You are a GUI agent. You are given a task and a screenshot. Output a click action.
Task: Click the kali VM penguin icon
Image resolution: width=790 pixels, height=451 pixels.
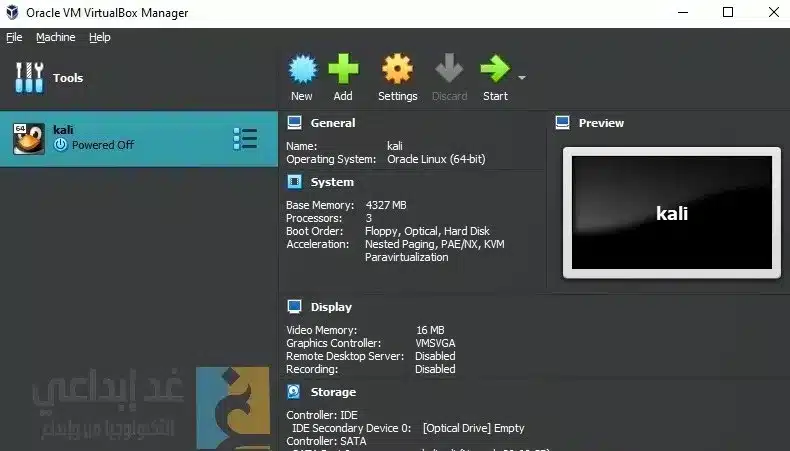tap(29, 139)
